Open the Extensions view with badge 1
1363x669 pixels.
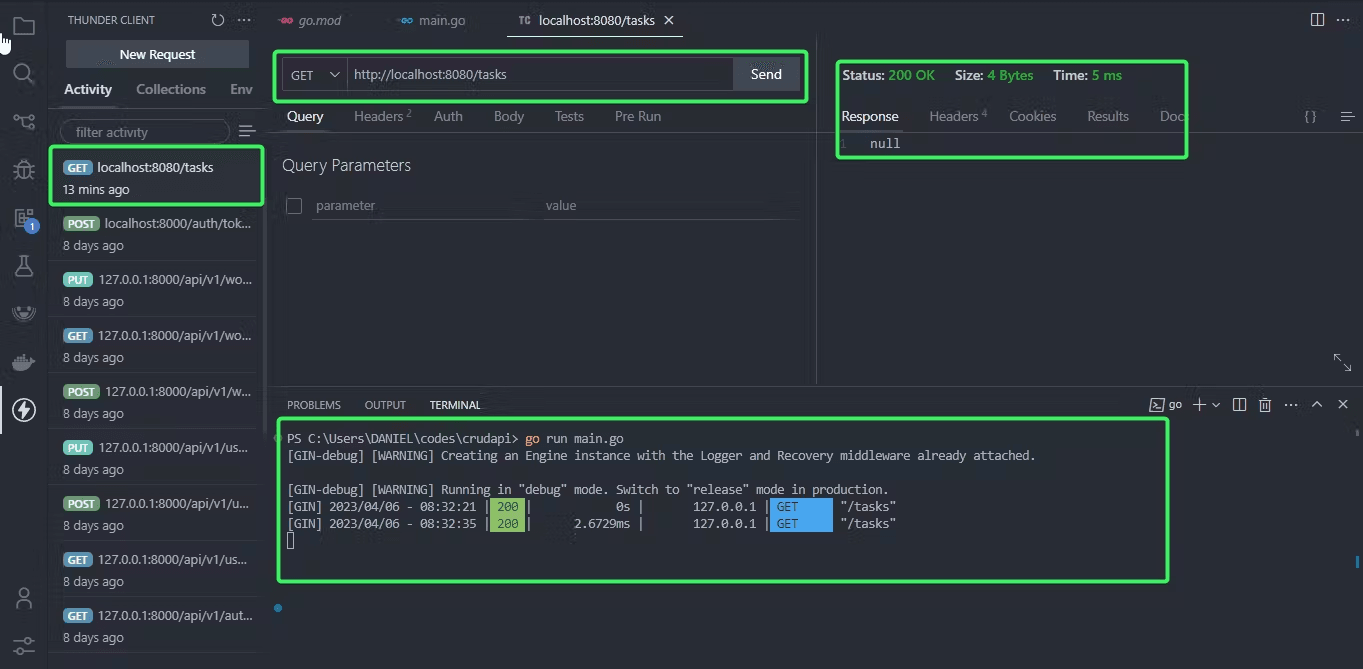point(24,219)
